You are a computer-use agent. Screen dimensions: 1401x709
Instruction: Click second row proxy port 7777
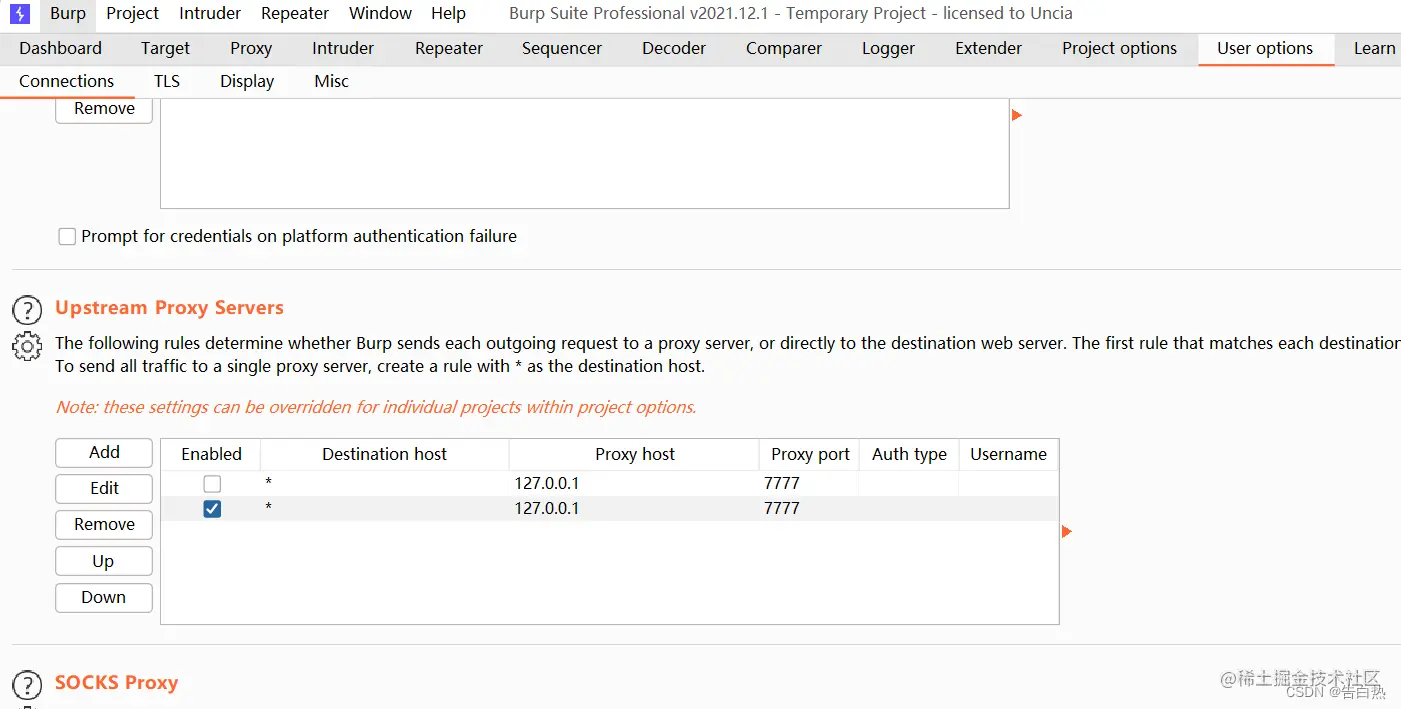(782, 509)
